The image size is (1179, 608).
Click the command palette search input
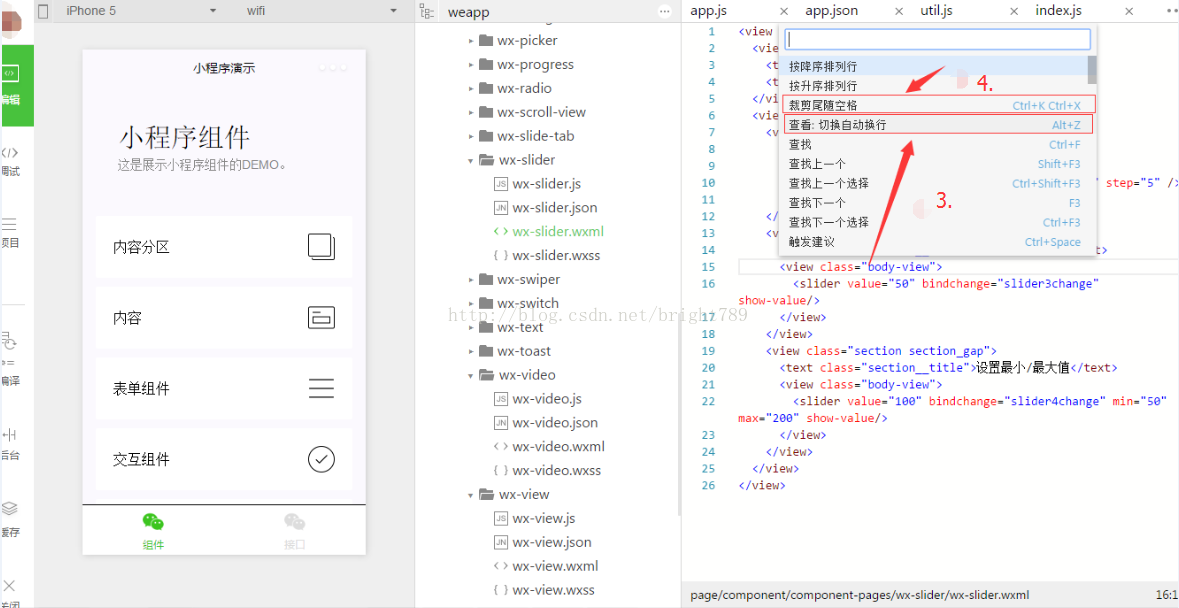938,39
